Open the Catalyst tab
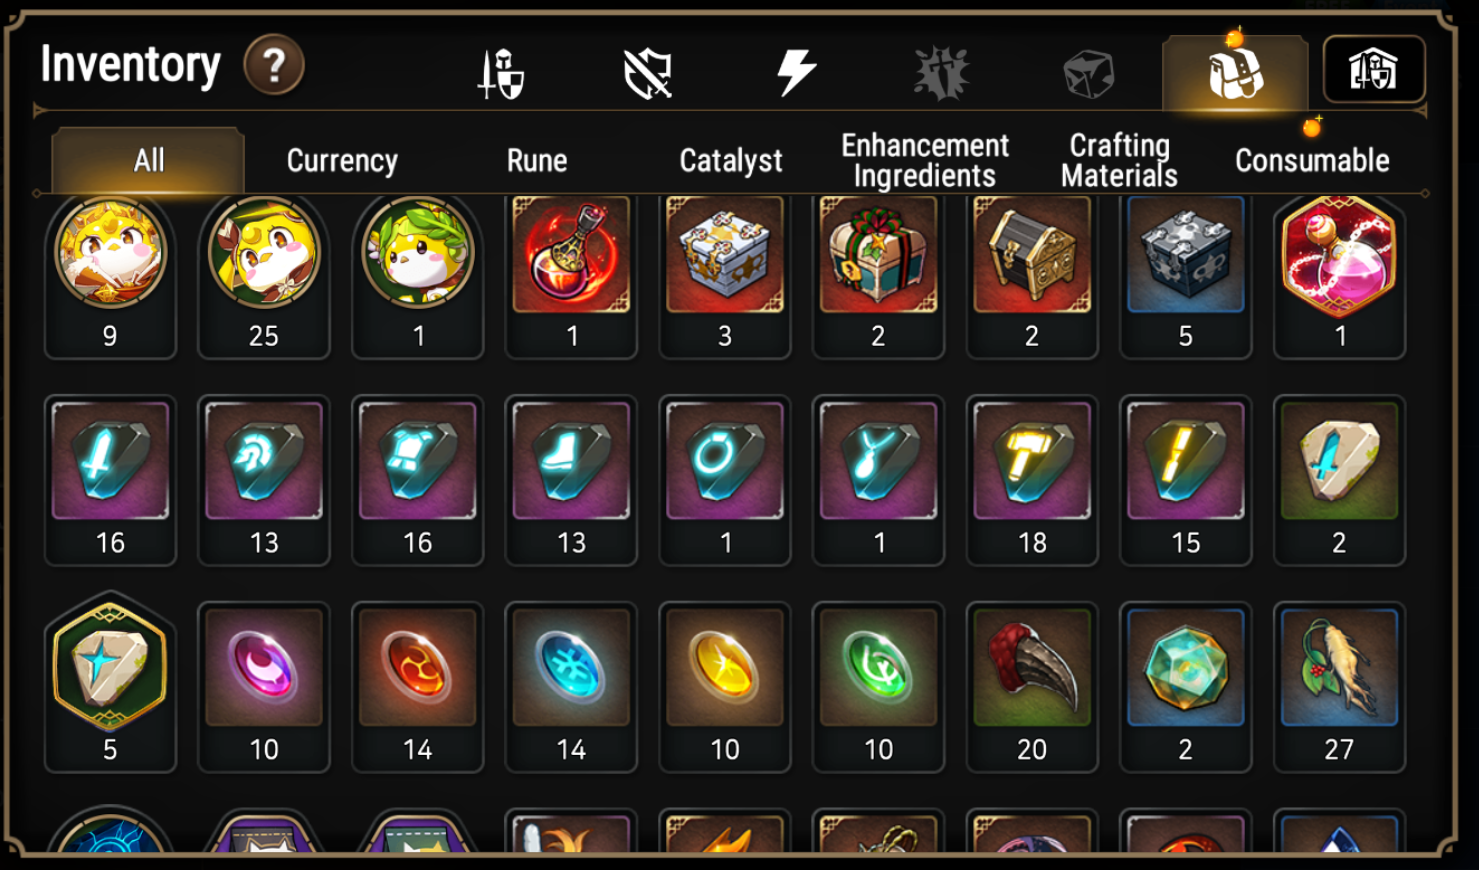1479x870 pixels. [x=730, y=161]
